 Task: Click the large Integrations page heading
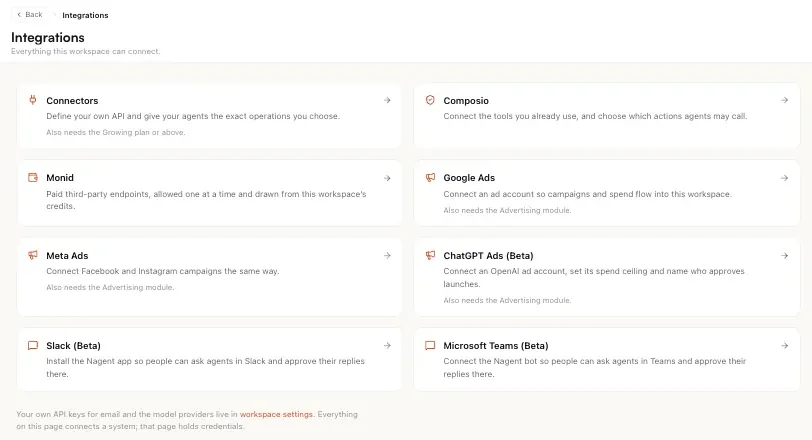click(48, 37)
